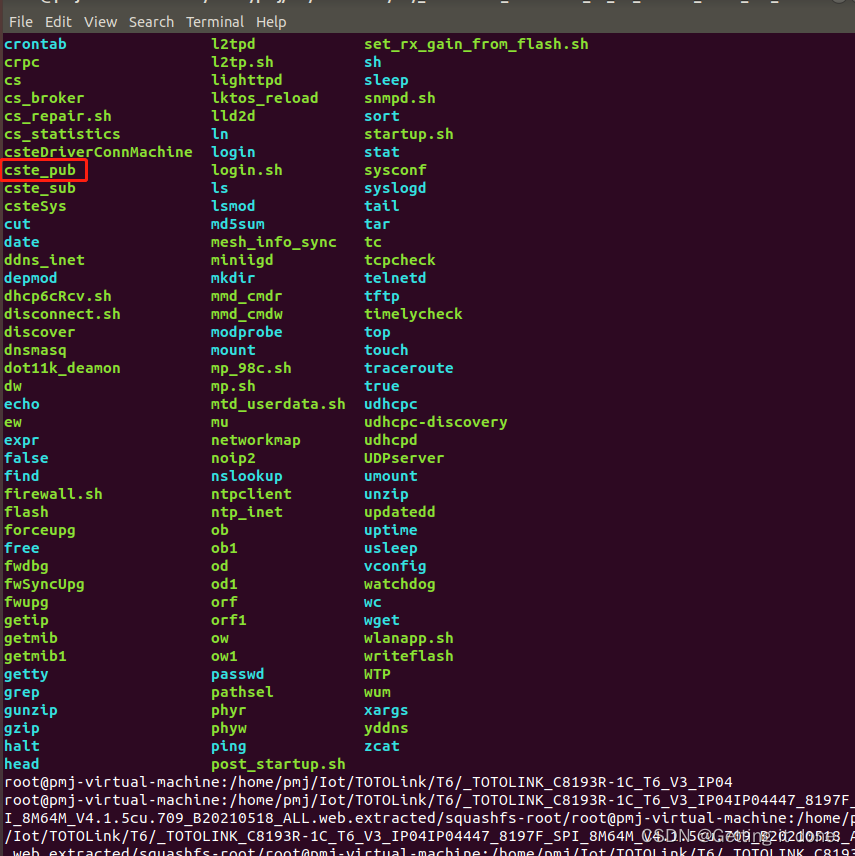Click the traceroute entry
Image resolution: width=855 pixels, height=856 pixels.
[408, 368]
